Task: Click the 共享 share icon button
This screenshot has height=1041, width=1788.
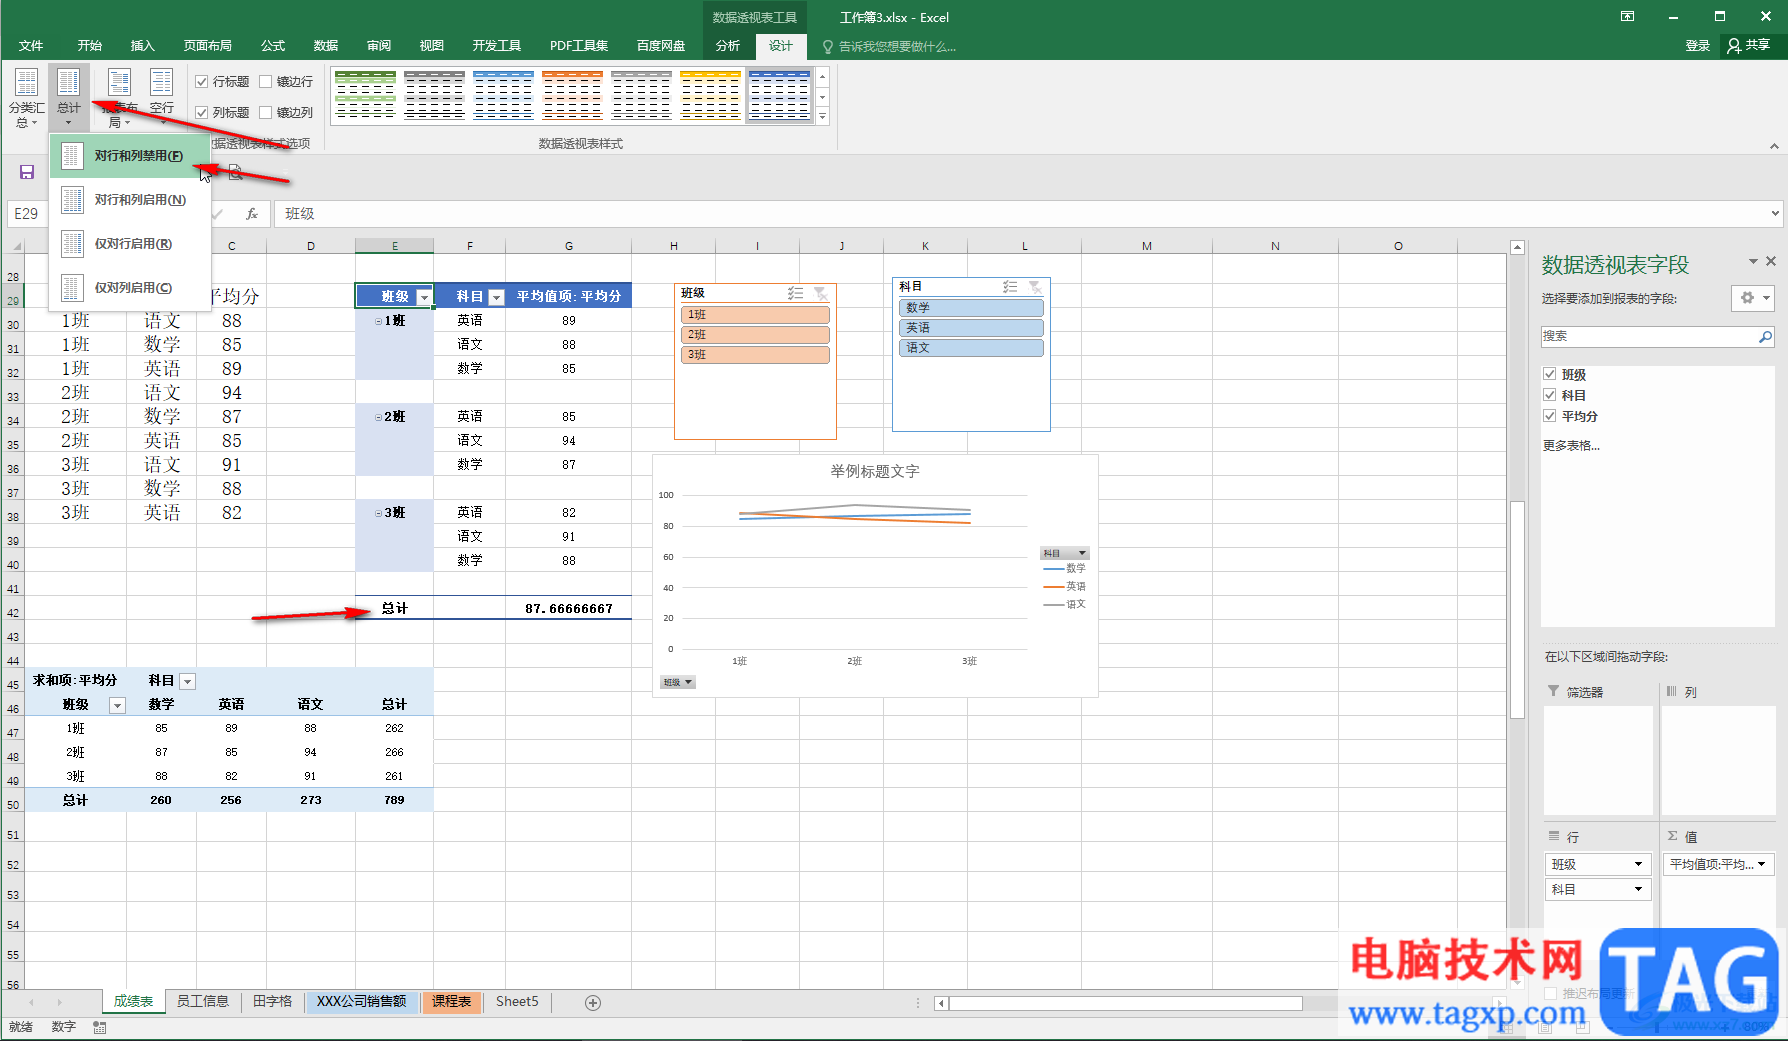Action: 1749,45
